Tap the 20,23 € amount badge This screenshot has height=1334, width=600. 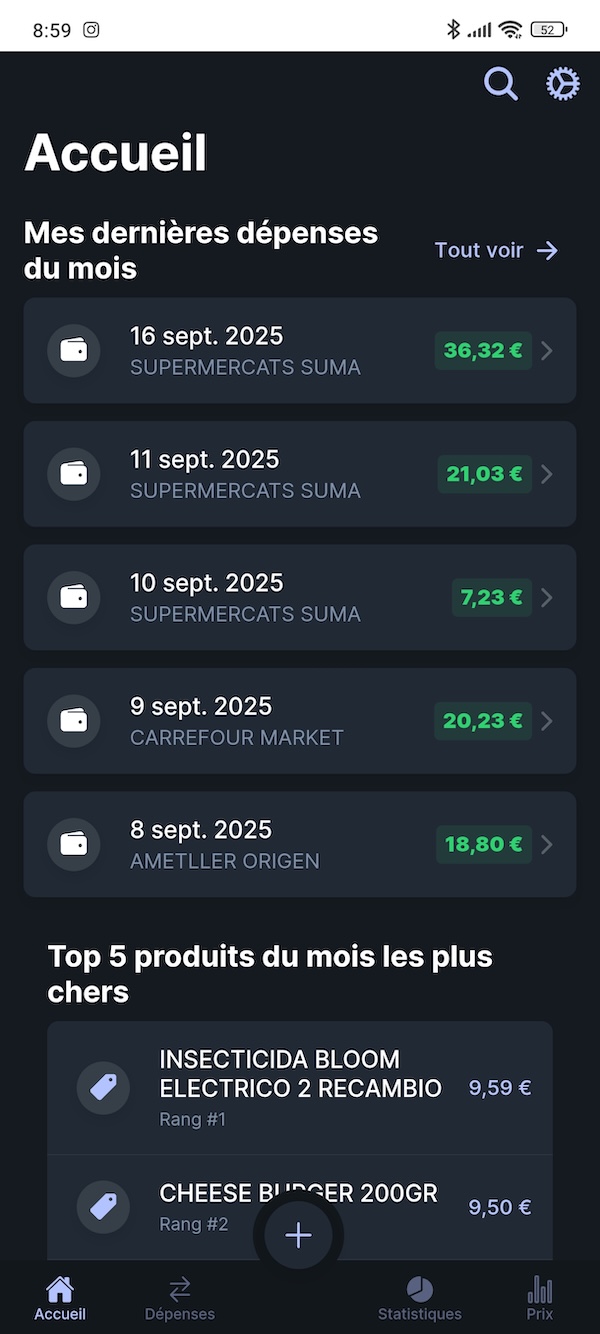(x=483, y=721)
